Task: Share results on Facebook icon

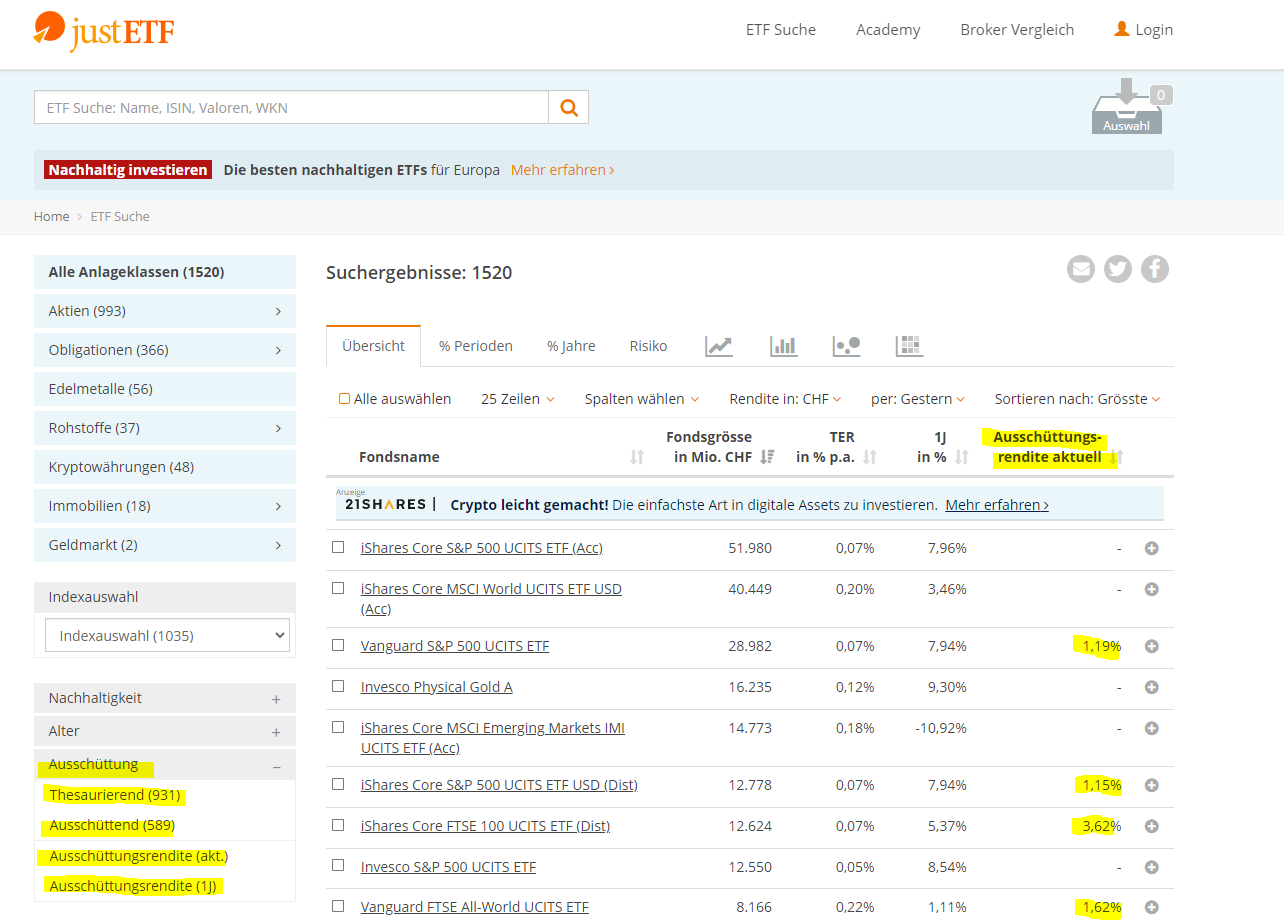Action: point(1155,269)
